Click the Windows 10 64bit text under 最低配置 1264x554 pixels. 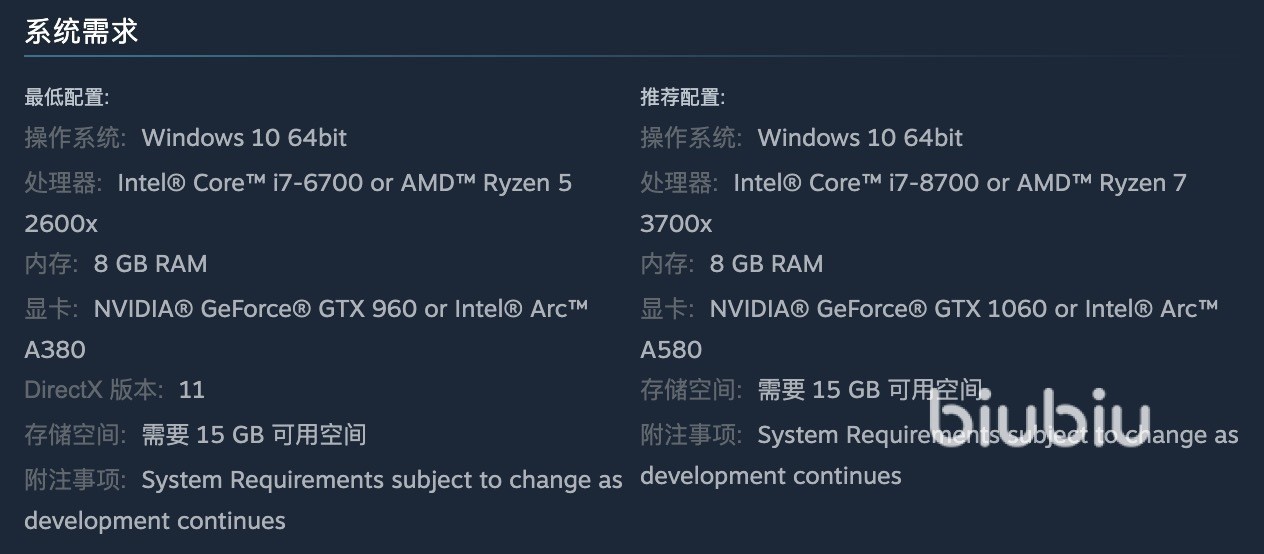[x=244, y=137]
